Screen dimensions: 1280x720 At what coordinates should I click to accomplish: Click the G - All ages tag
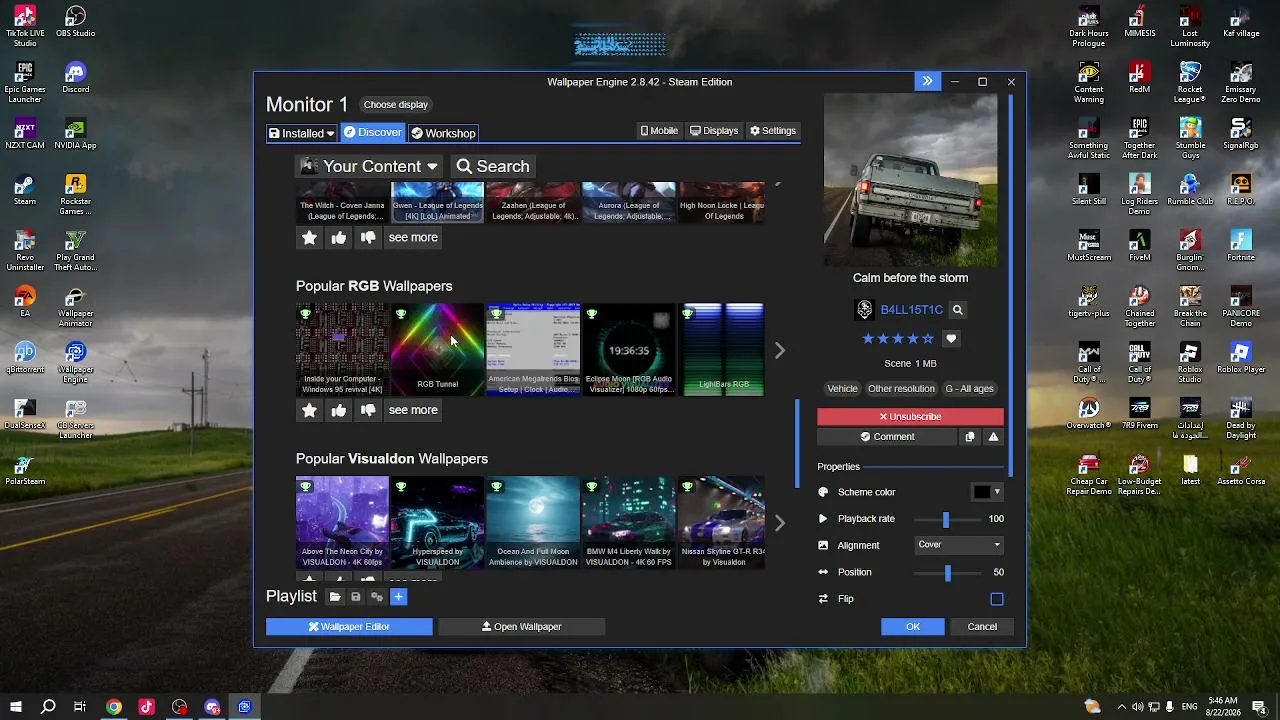pos(970,389)
